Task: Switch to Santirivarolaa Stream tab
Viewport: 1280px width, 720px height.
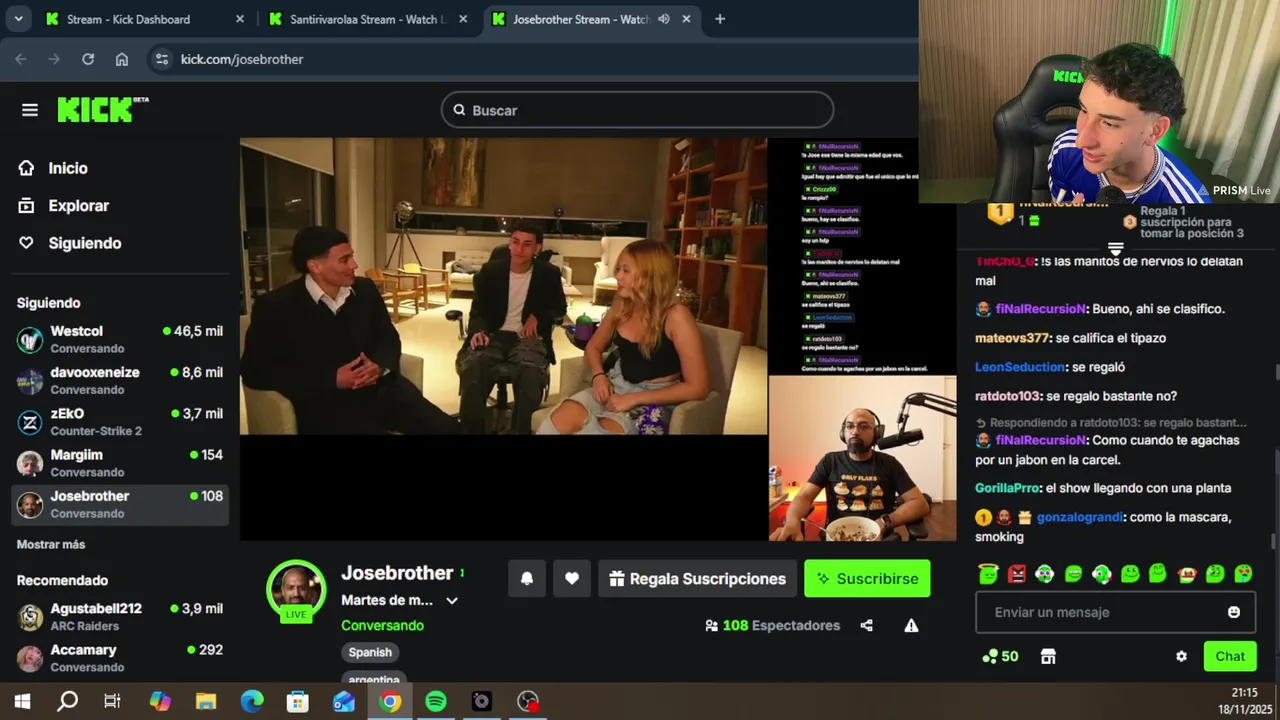Action: (368, 19)
